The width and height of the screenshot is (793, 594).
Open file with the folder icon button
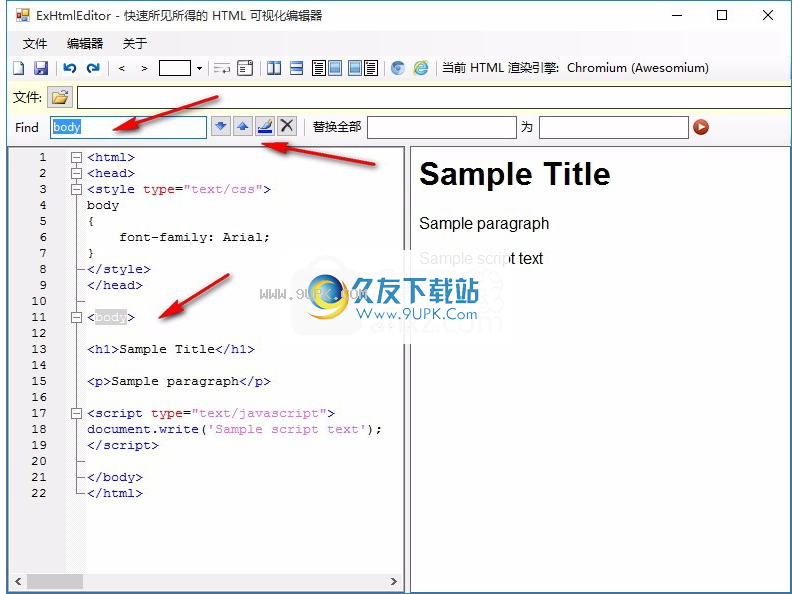60,97
